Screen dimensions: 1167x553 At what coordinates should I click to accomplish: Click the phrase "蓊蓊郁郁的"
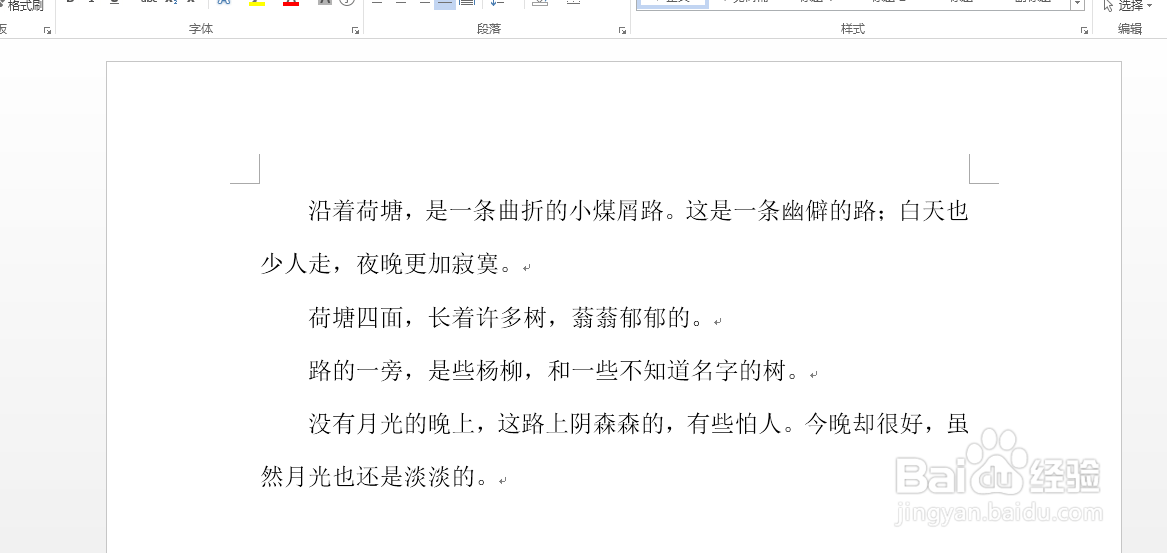pyautogui.click(x=631, y=319)
